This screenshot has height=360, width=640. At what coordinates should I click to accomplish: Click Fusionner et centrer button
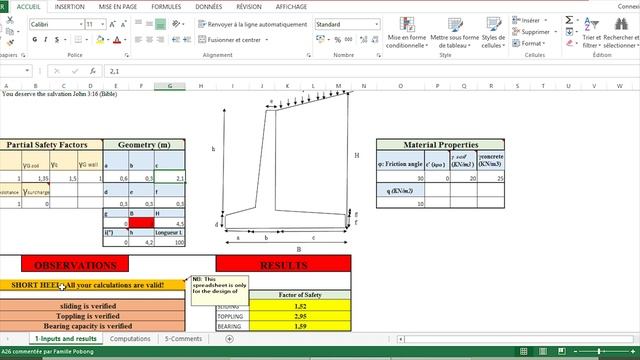pos(230,40)
